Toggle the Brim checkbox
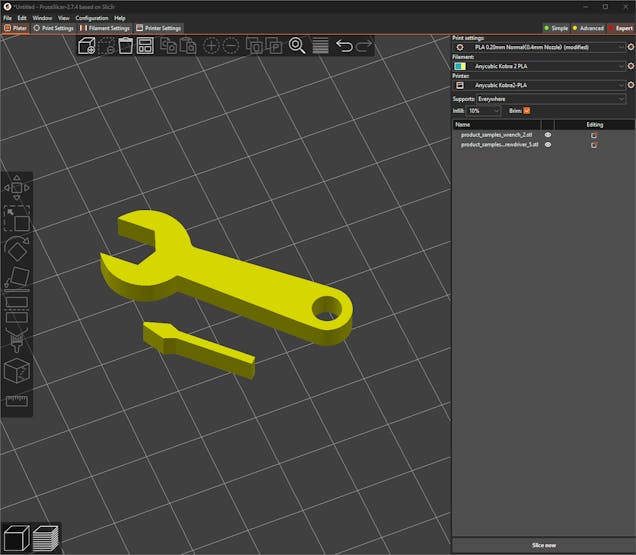The image size is (636, 555). (x=526, y=110)
